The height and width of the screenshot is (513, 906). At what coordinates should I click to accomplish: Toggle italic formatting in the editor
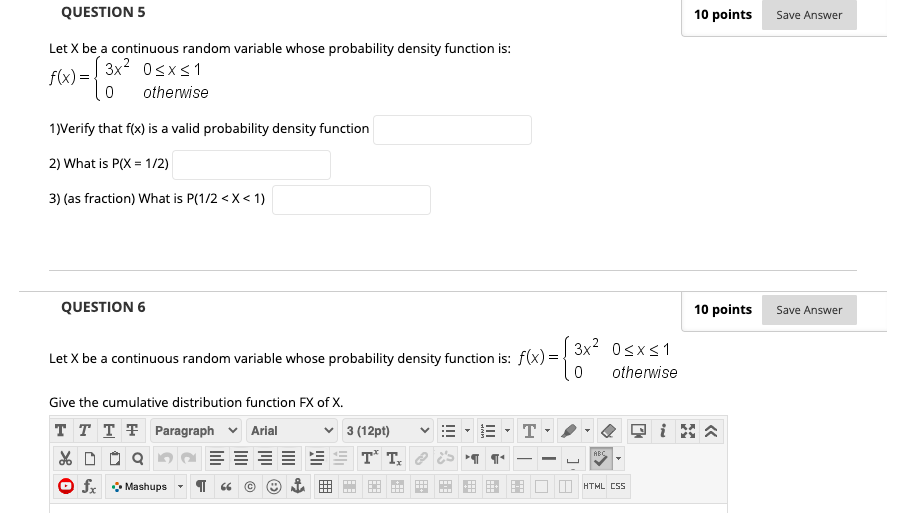point(84,431)
